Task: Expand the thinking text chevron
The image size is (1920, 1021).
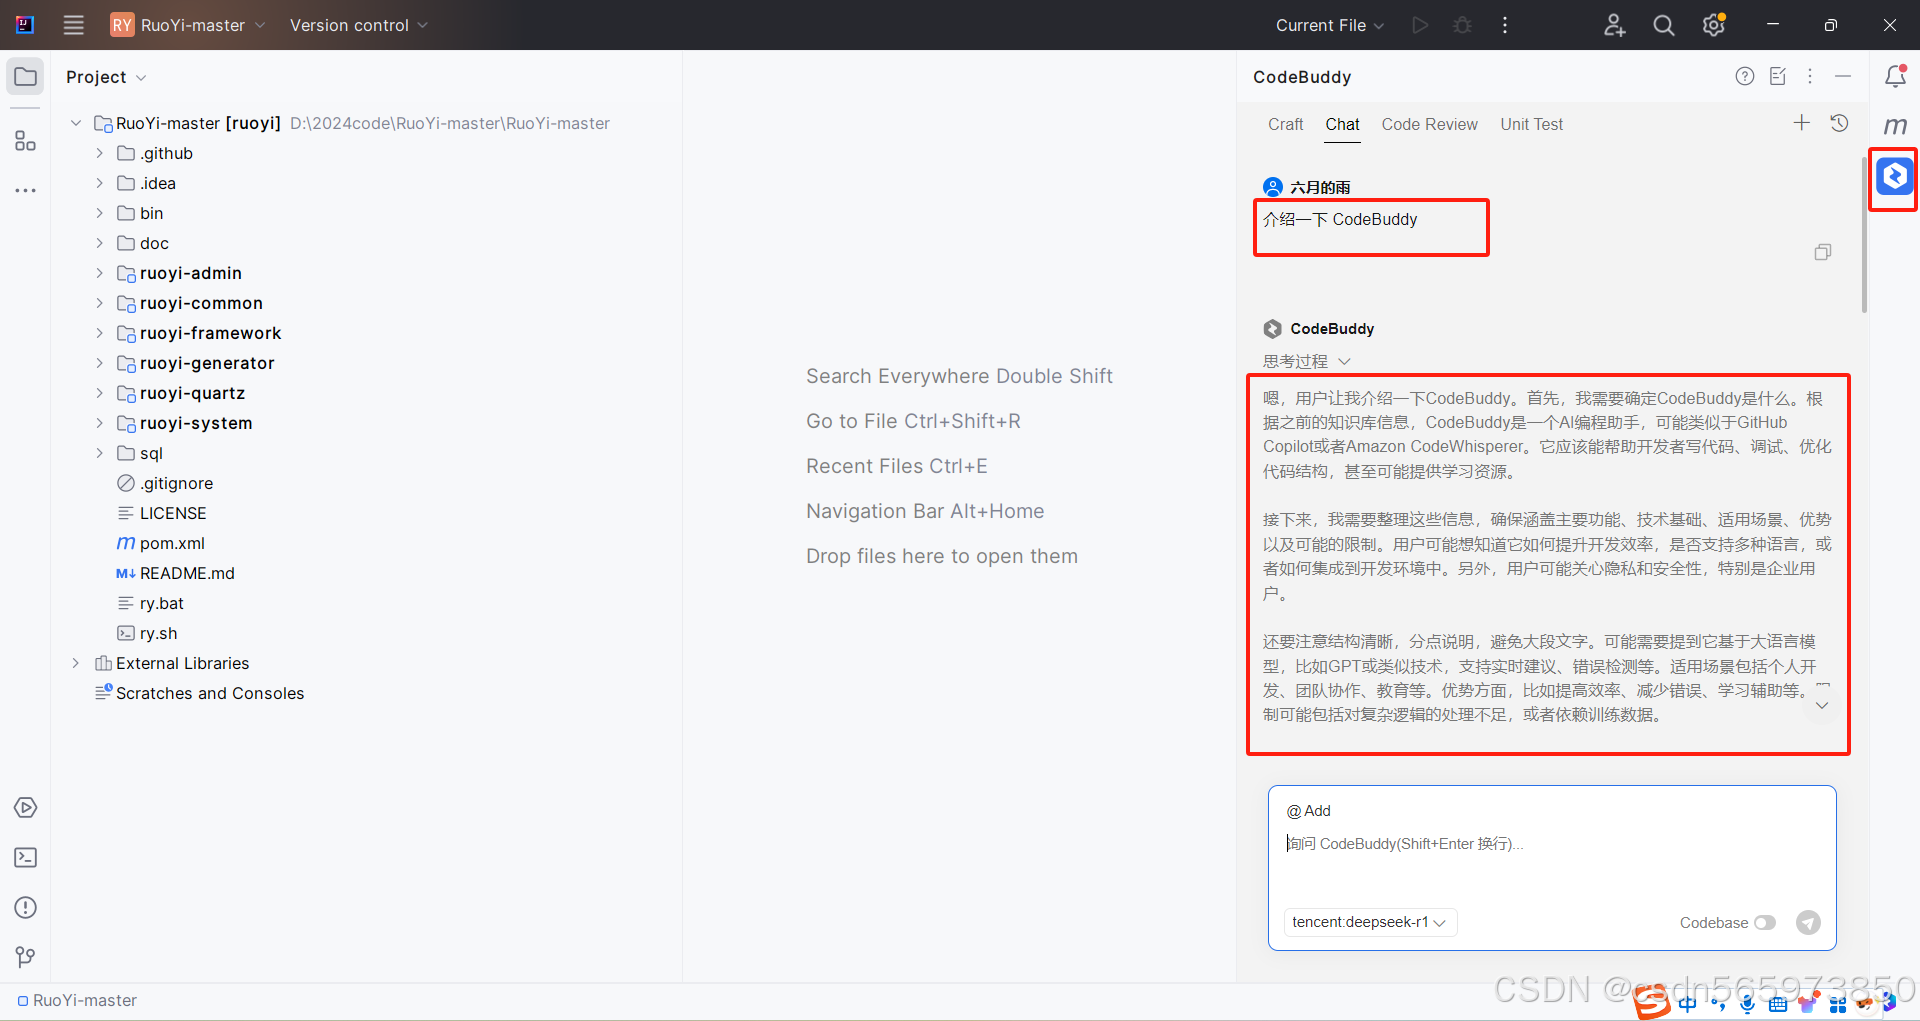Action: click(x=1822, y=705)
